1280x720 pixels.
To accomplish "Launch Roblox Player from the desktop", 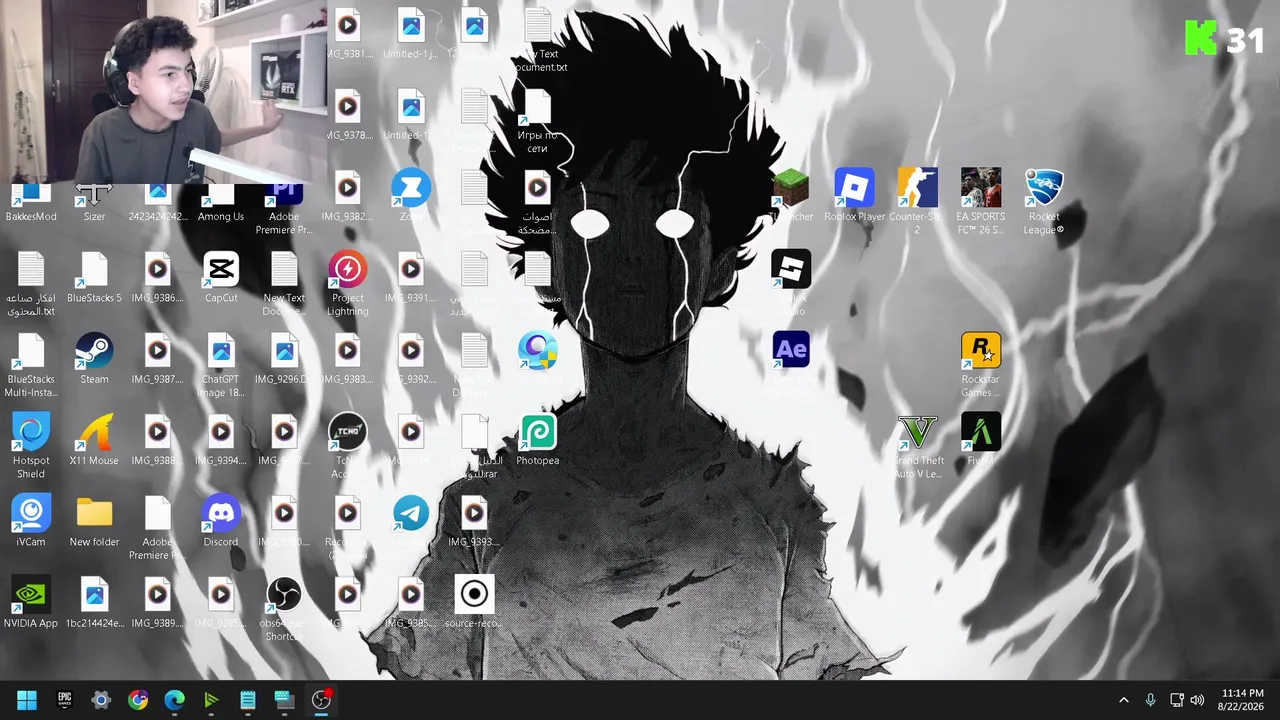I will click(x=854, y=197).
